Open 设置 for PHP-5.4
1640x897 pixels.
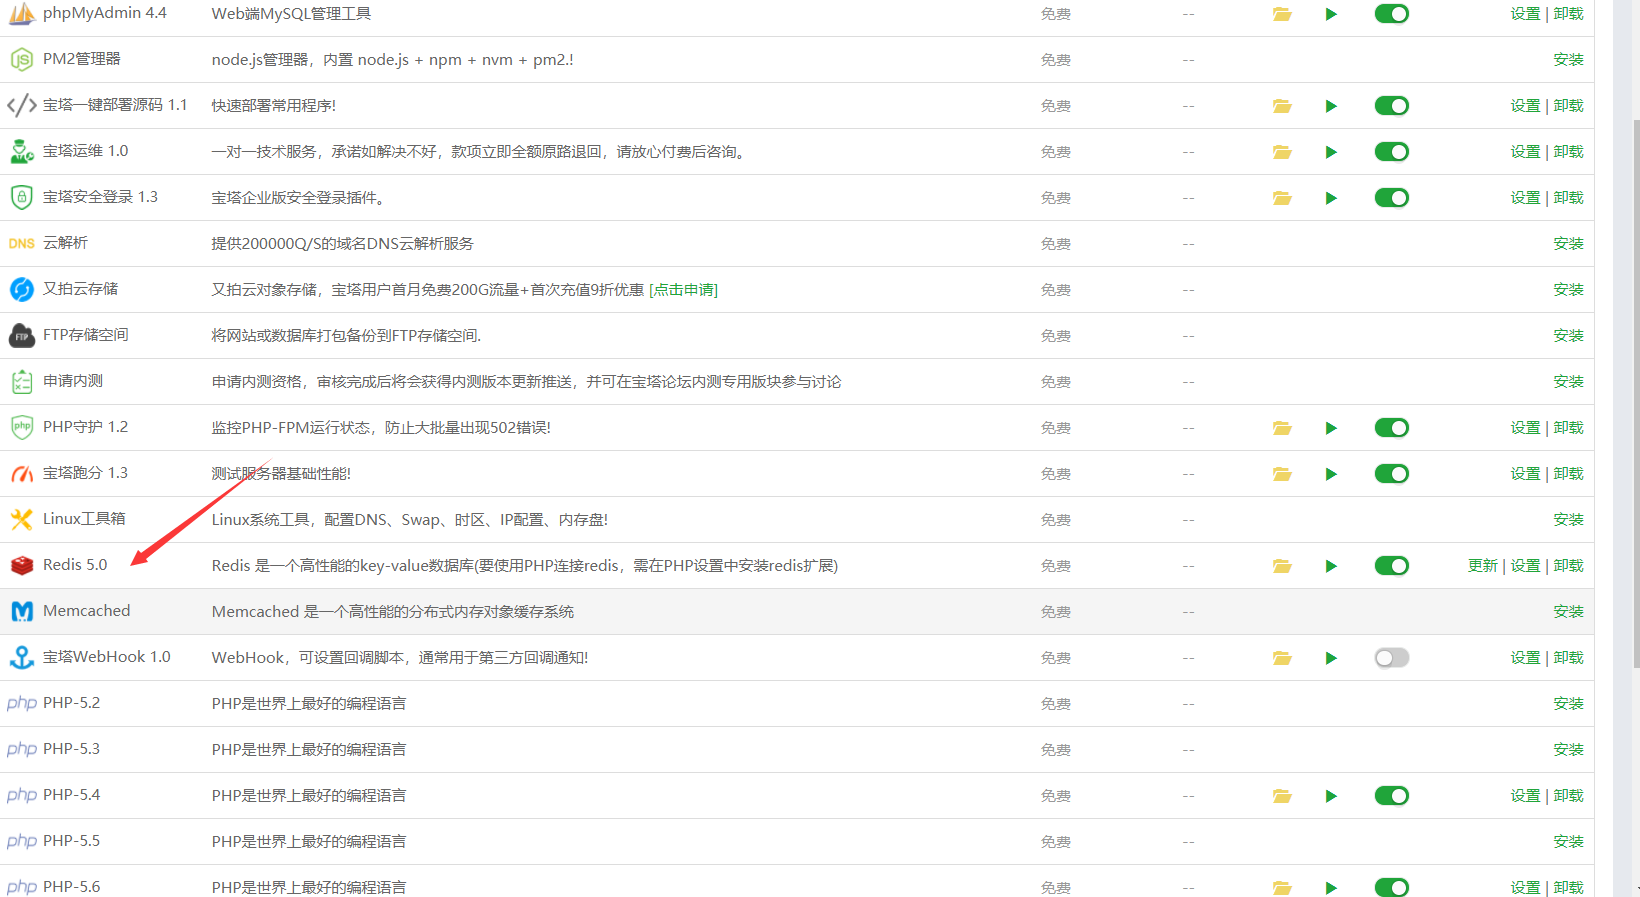[1525, 796]
